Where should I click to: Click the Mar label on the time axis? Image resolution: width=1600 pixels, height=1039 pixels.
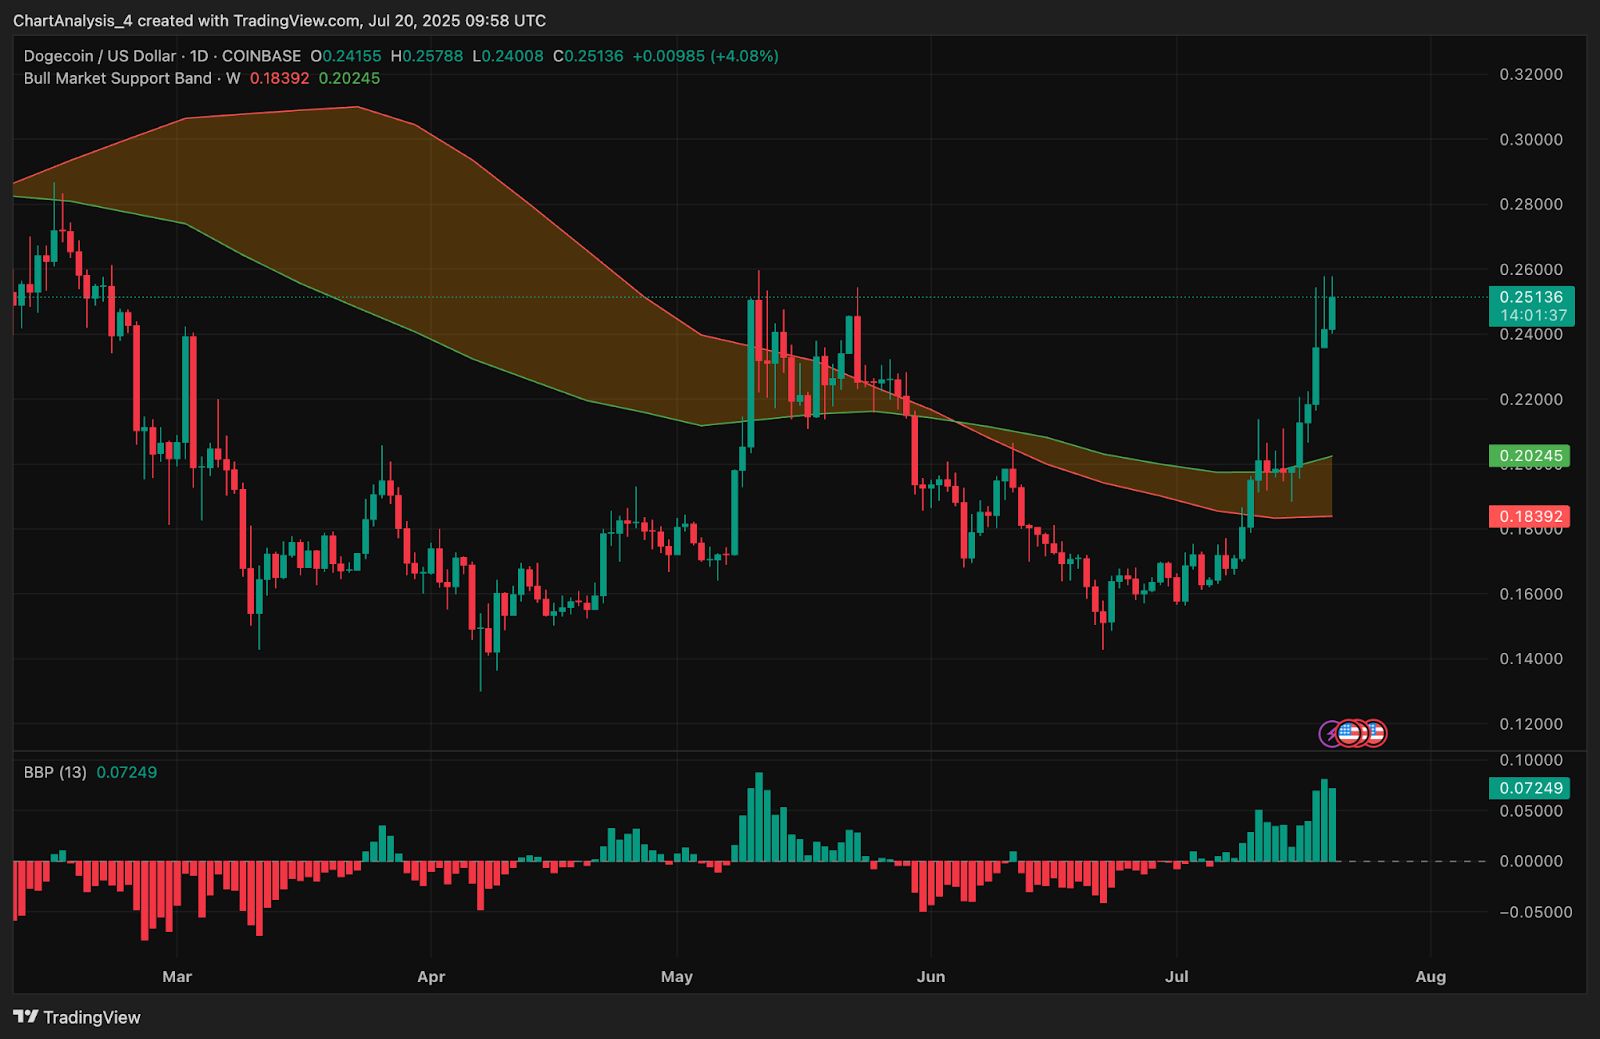point(177,976)
